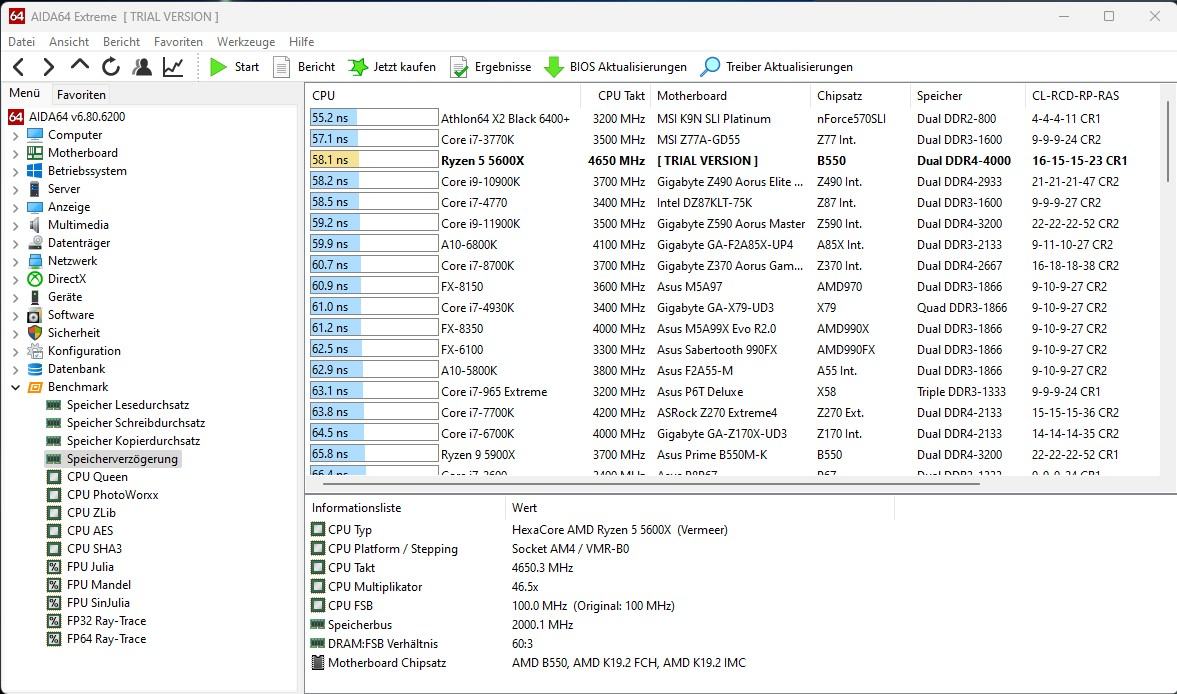
Task: Go forward with the right arrow icon
Action: (x=49, y=67)
